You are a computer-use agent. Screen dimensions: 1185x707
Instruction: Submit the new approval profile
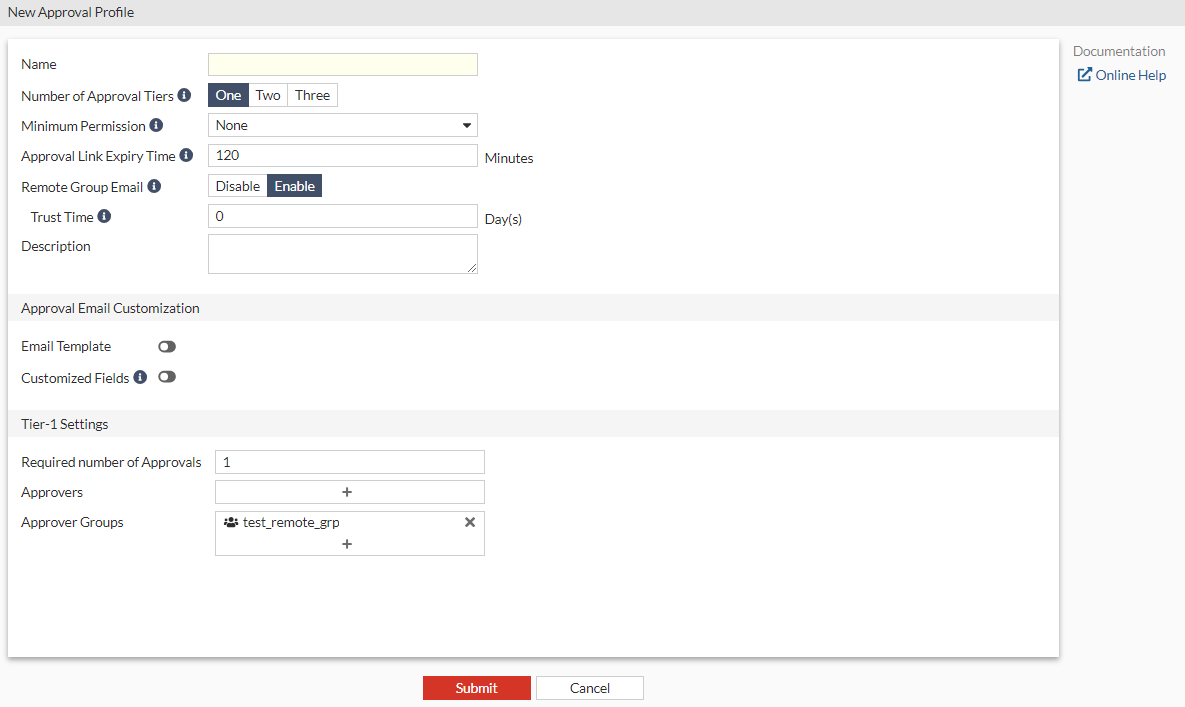pyautogui.click(x=477, y=688)
